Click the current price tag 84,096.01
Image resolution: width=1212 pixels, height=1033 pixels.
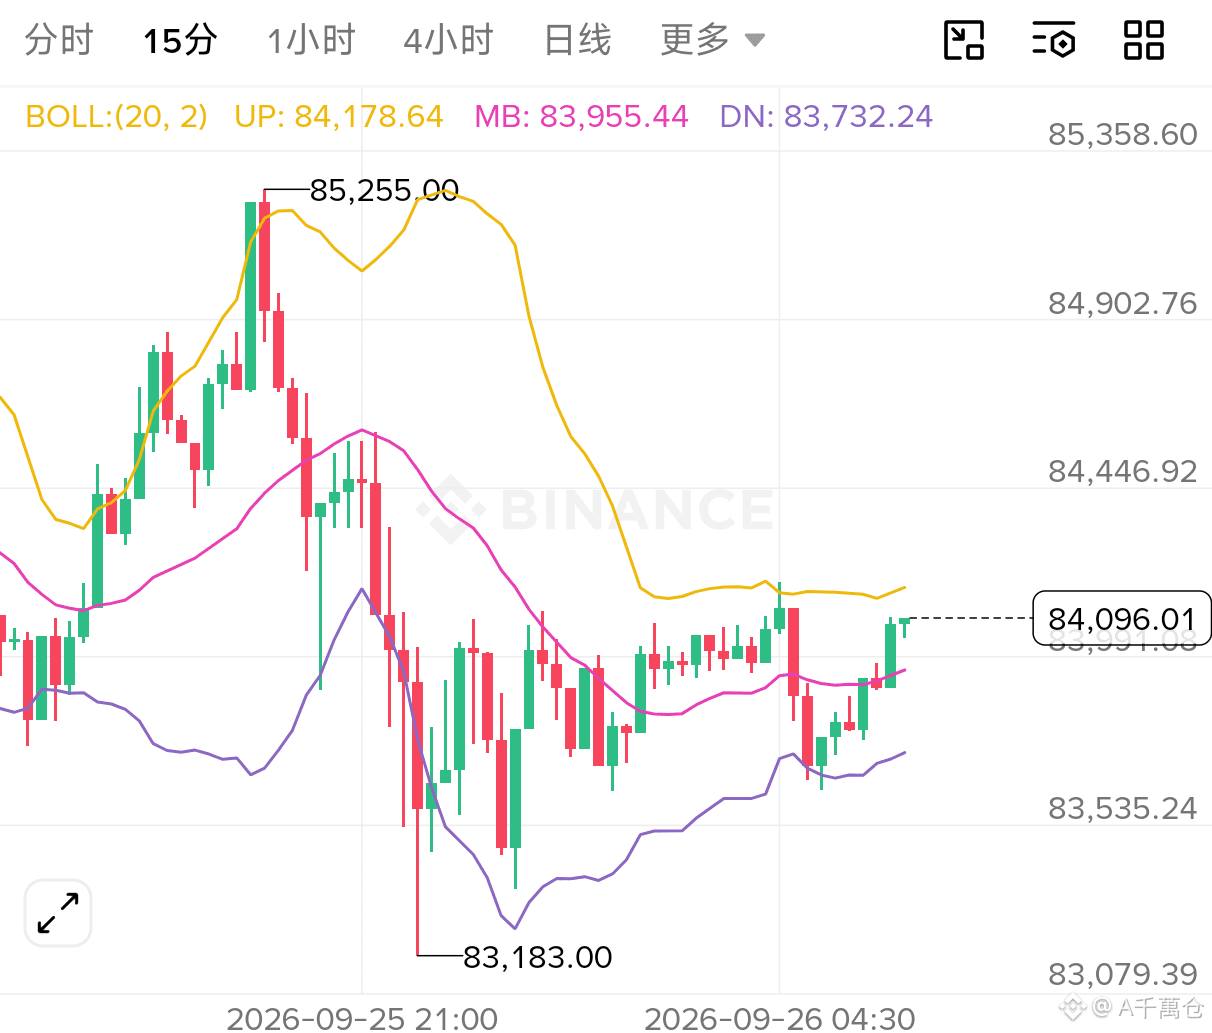click(x=1121, y=619)
